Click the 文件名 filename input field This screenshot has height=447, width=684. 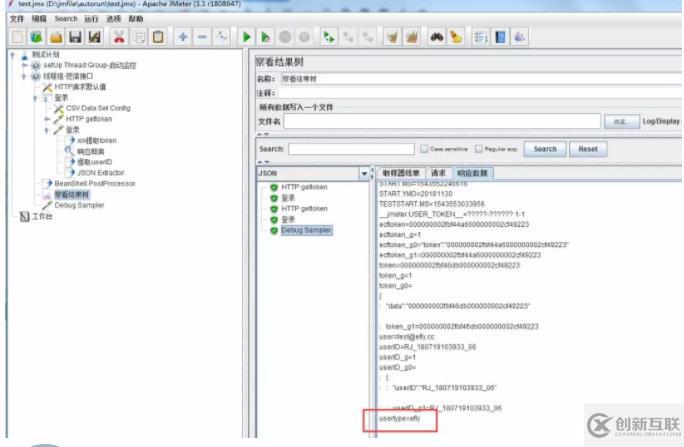pos(442,121)
